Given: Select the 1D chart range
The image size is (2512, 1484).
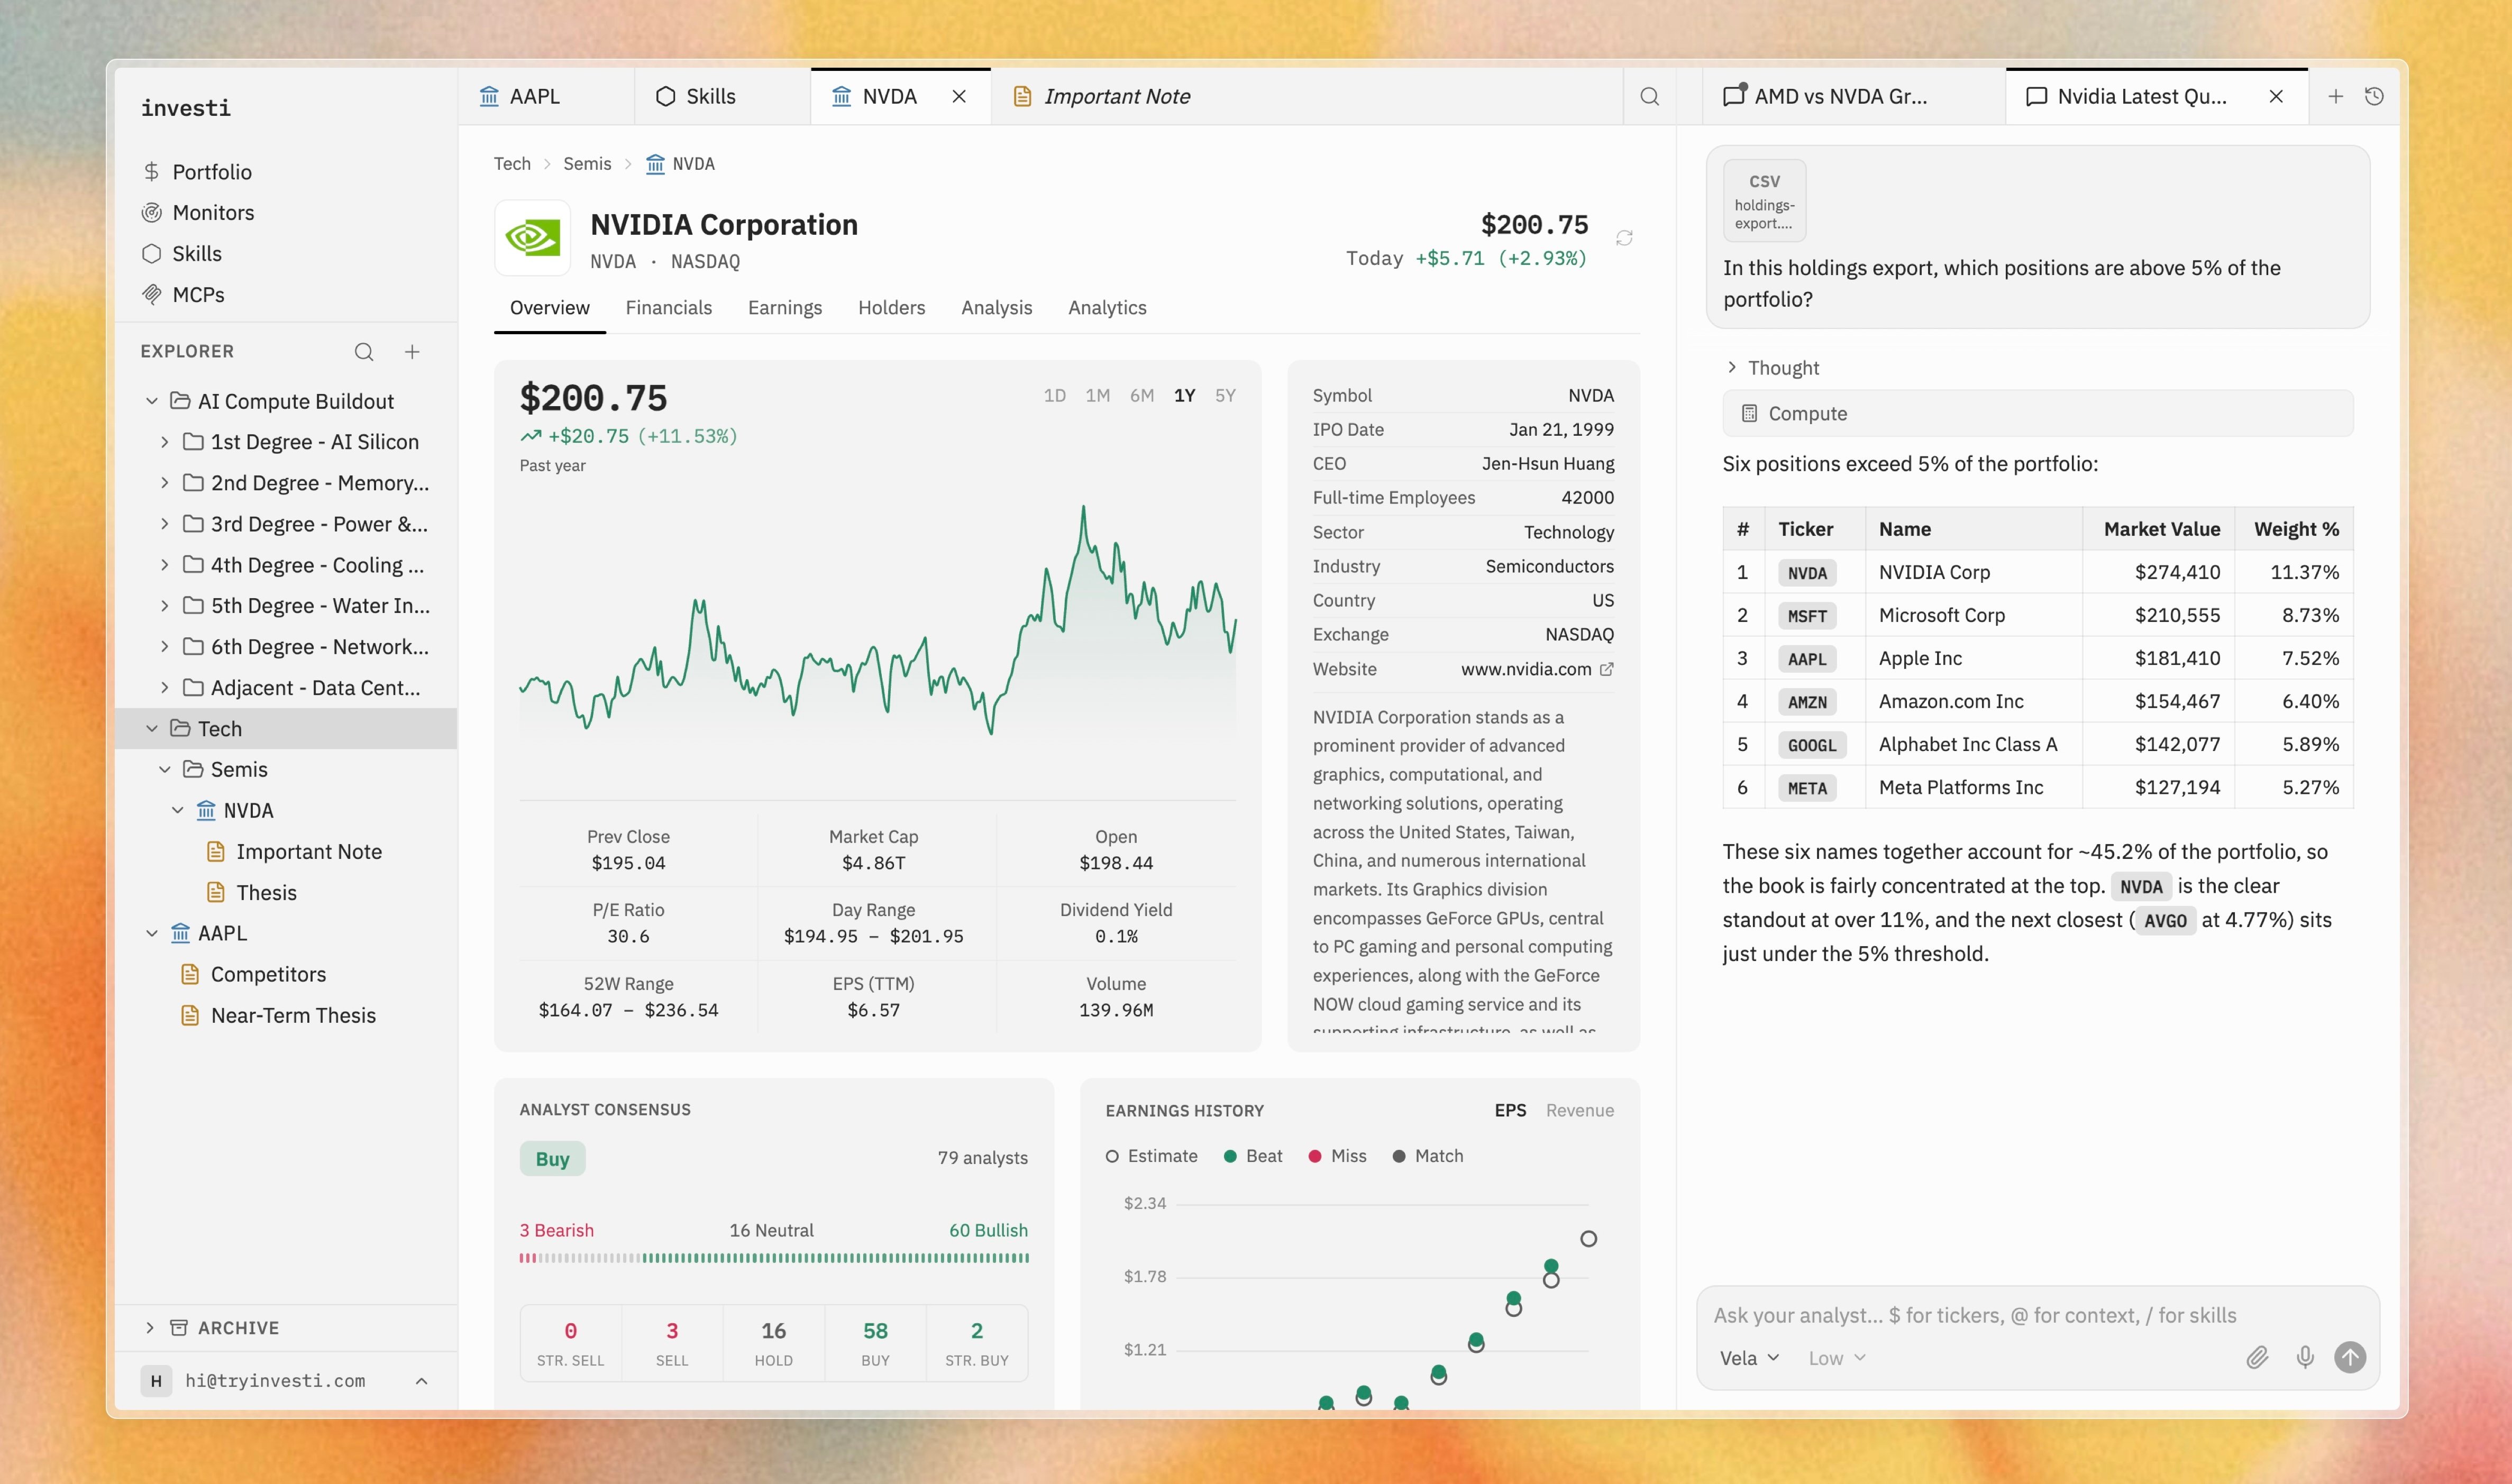Looking at the screenshot, I should click(1055, 396).
